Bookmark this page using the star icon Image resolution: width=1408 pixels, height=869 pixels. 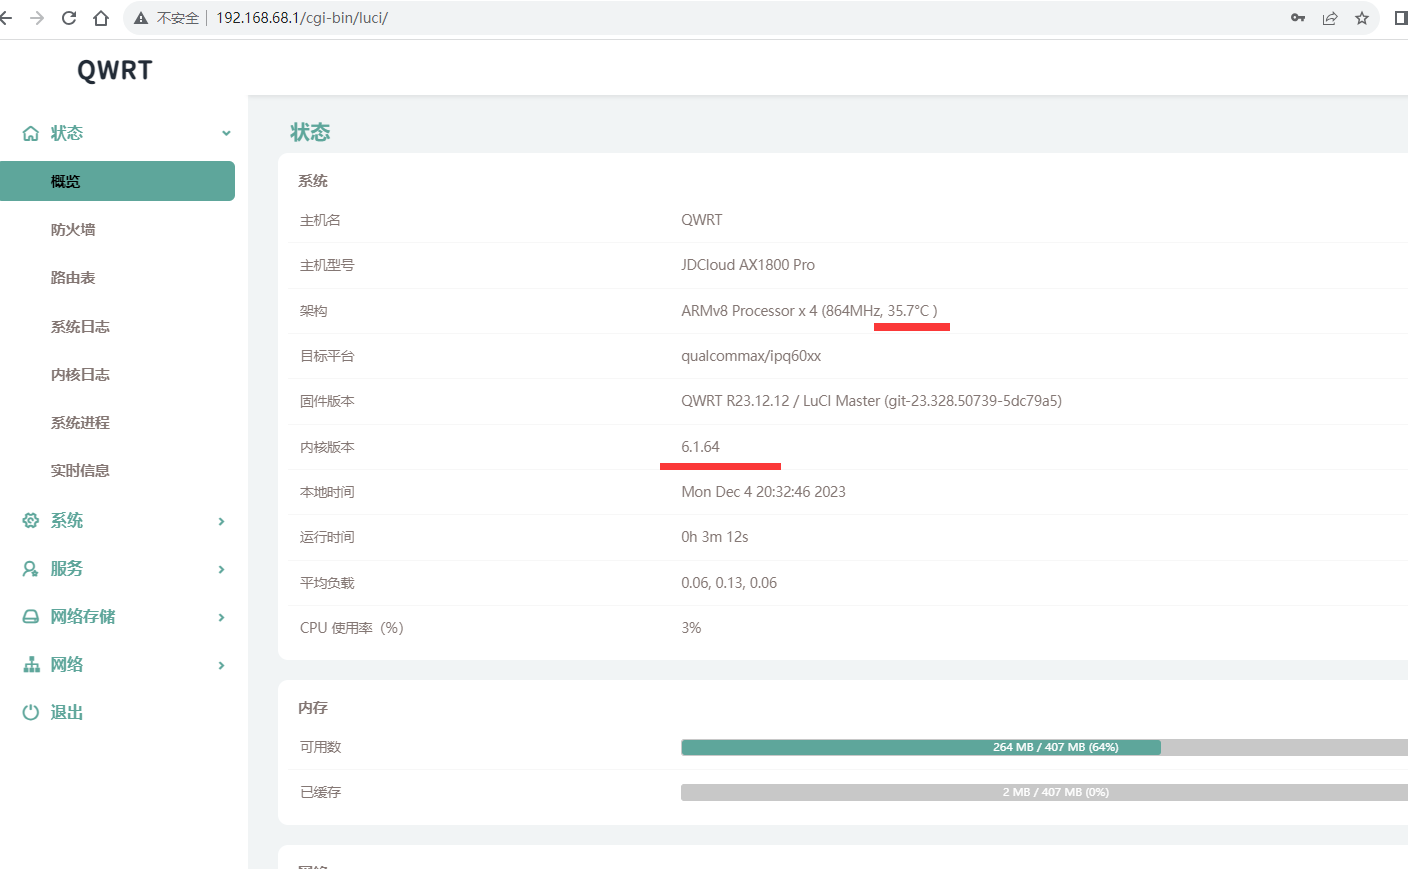pyautogui.click(x=1361, y=18)
